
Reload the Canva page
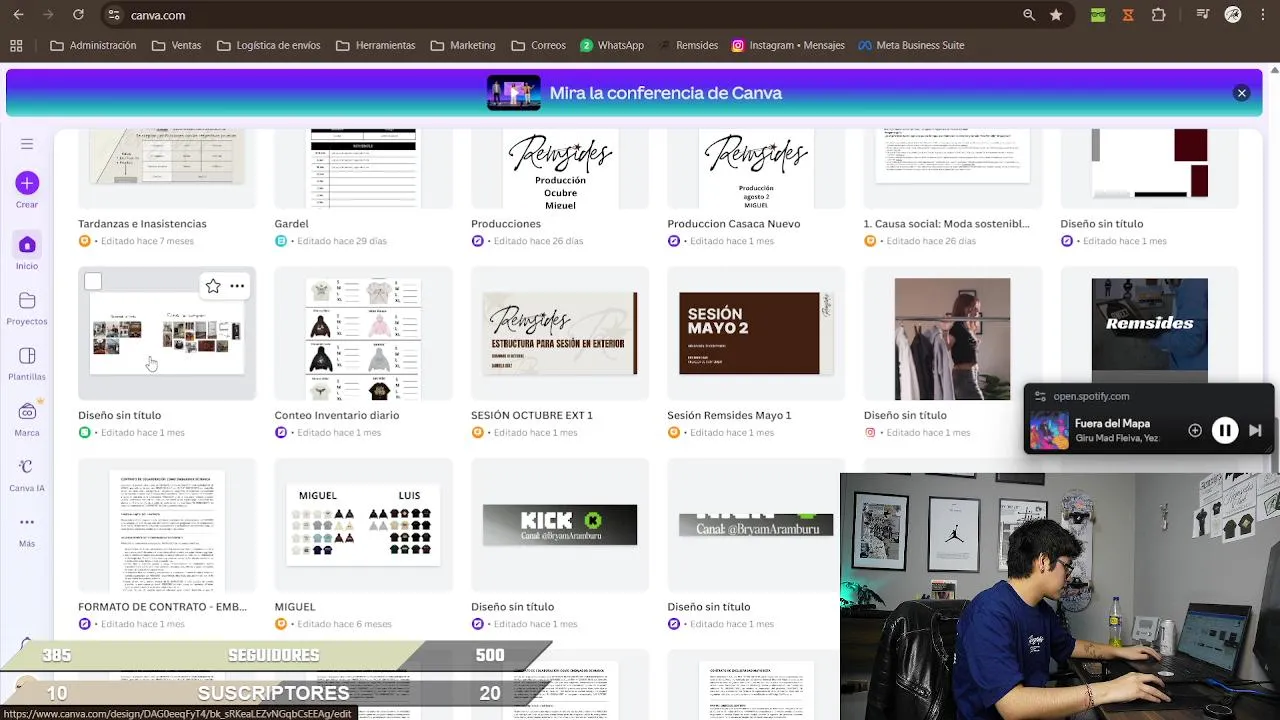pyautogui.click(x=78, y=15)
